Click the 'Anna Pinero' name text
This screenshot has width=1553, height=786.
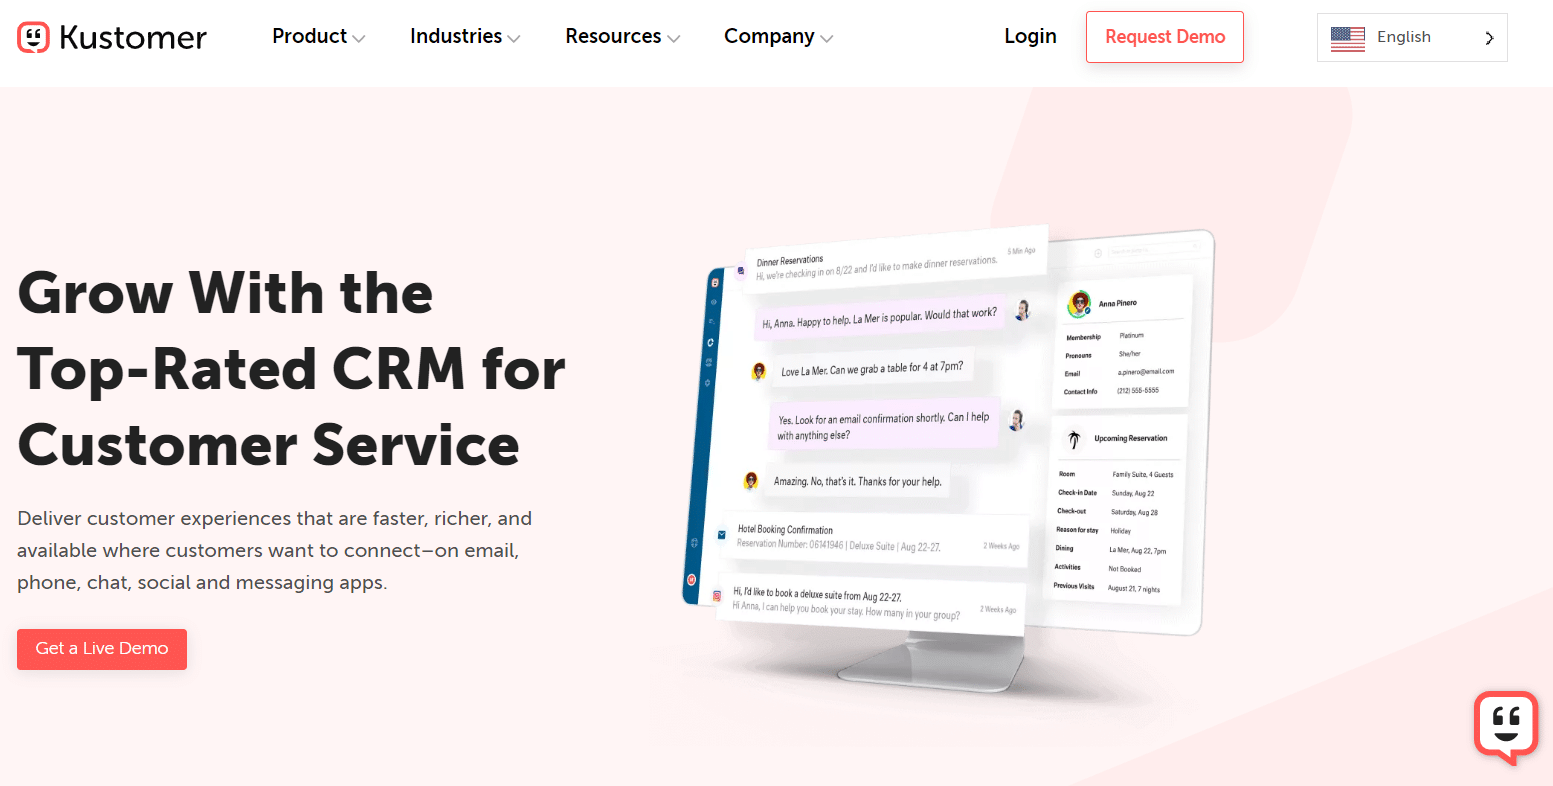coord(1118,303)
